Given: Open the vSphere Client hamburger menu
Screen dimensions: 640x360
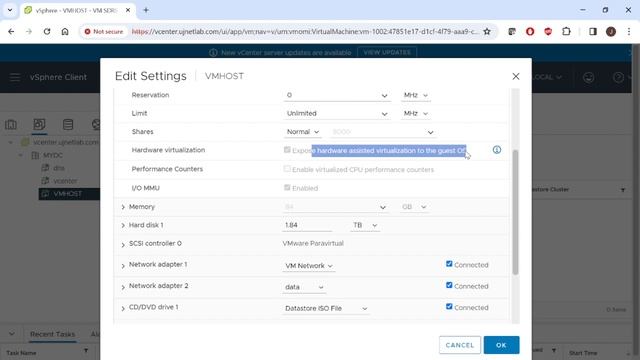Looking at the screenshot, I should coord(15,77).
